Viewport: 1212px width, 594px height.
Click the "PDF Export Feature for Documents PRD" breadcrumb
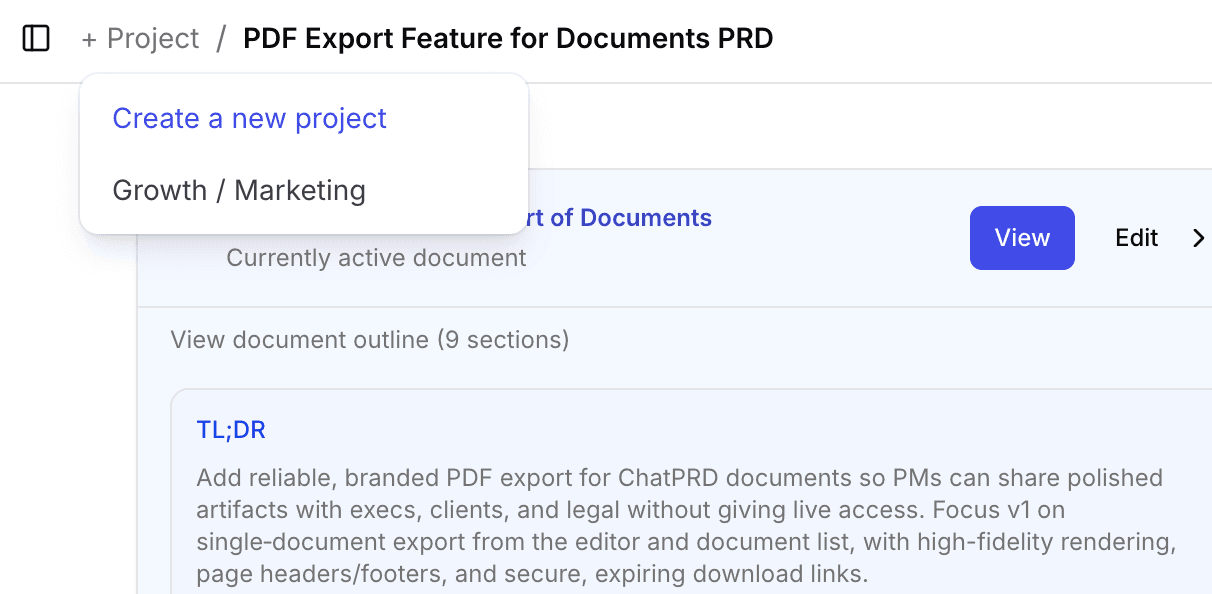(x=508, y=38)
